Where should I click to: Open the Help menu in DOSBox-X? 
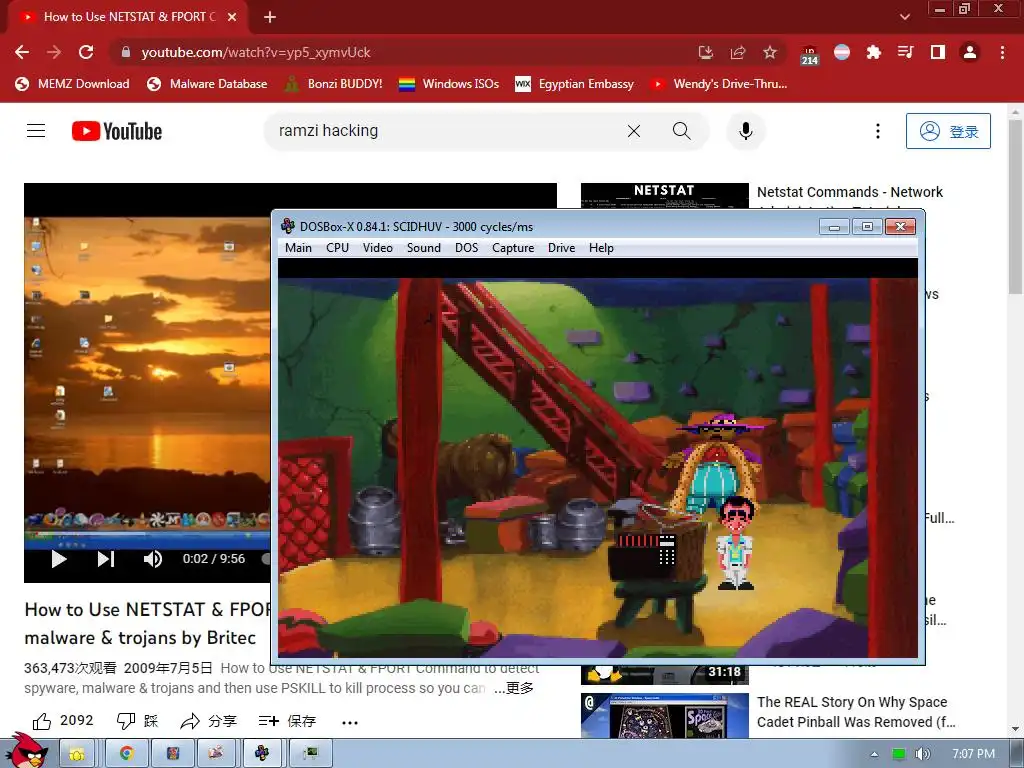click(x=601, y=248)
